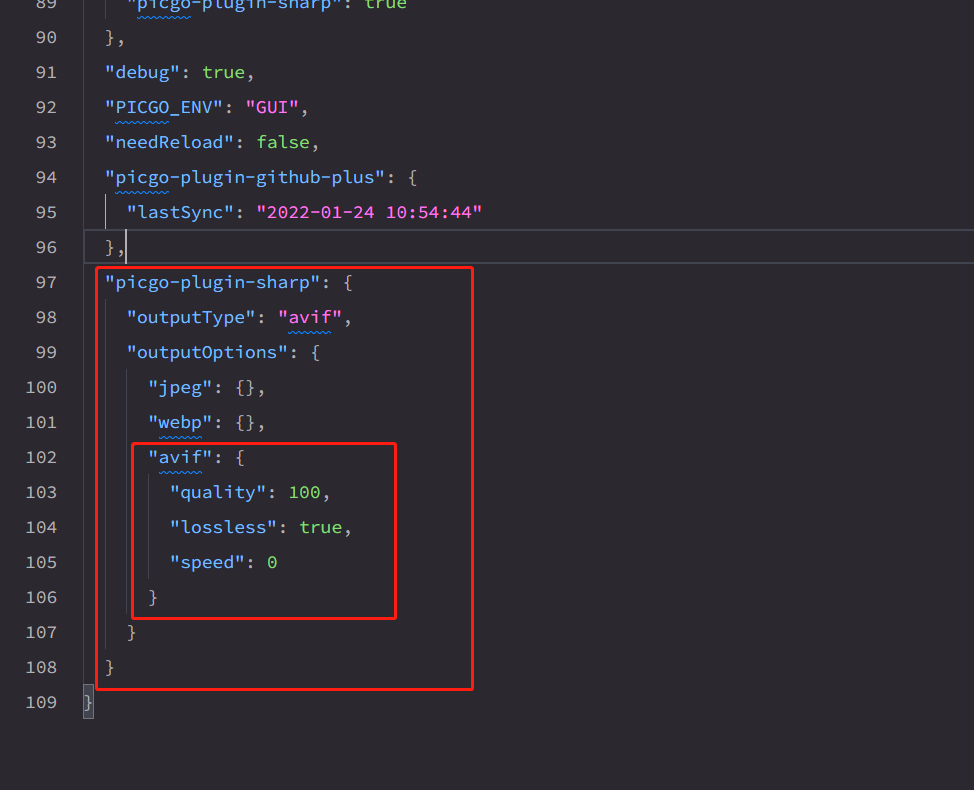The height and width of the screenshot is (790, 974).
Task: Click the false value of needReload
Action: [283, 143]
